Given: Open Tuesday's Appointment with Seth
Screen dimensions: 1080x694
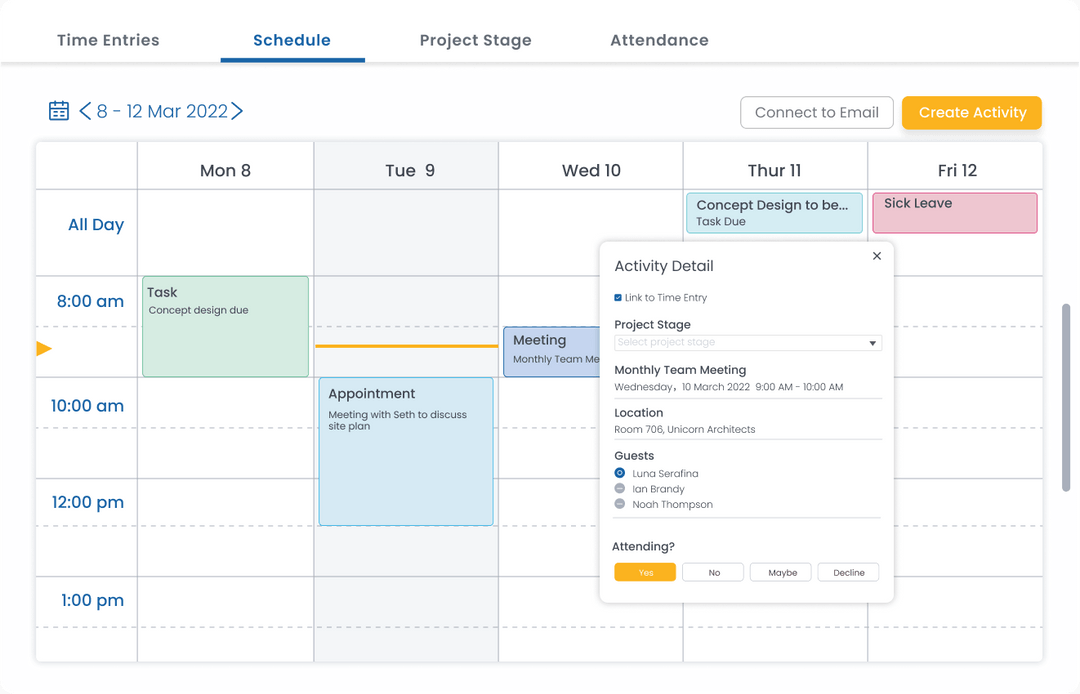Looking at the screenshot, I should coord(405,450).
